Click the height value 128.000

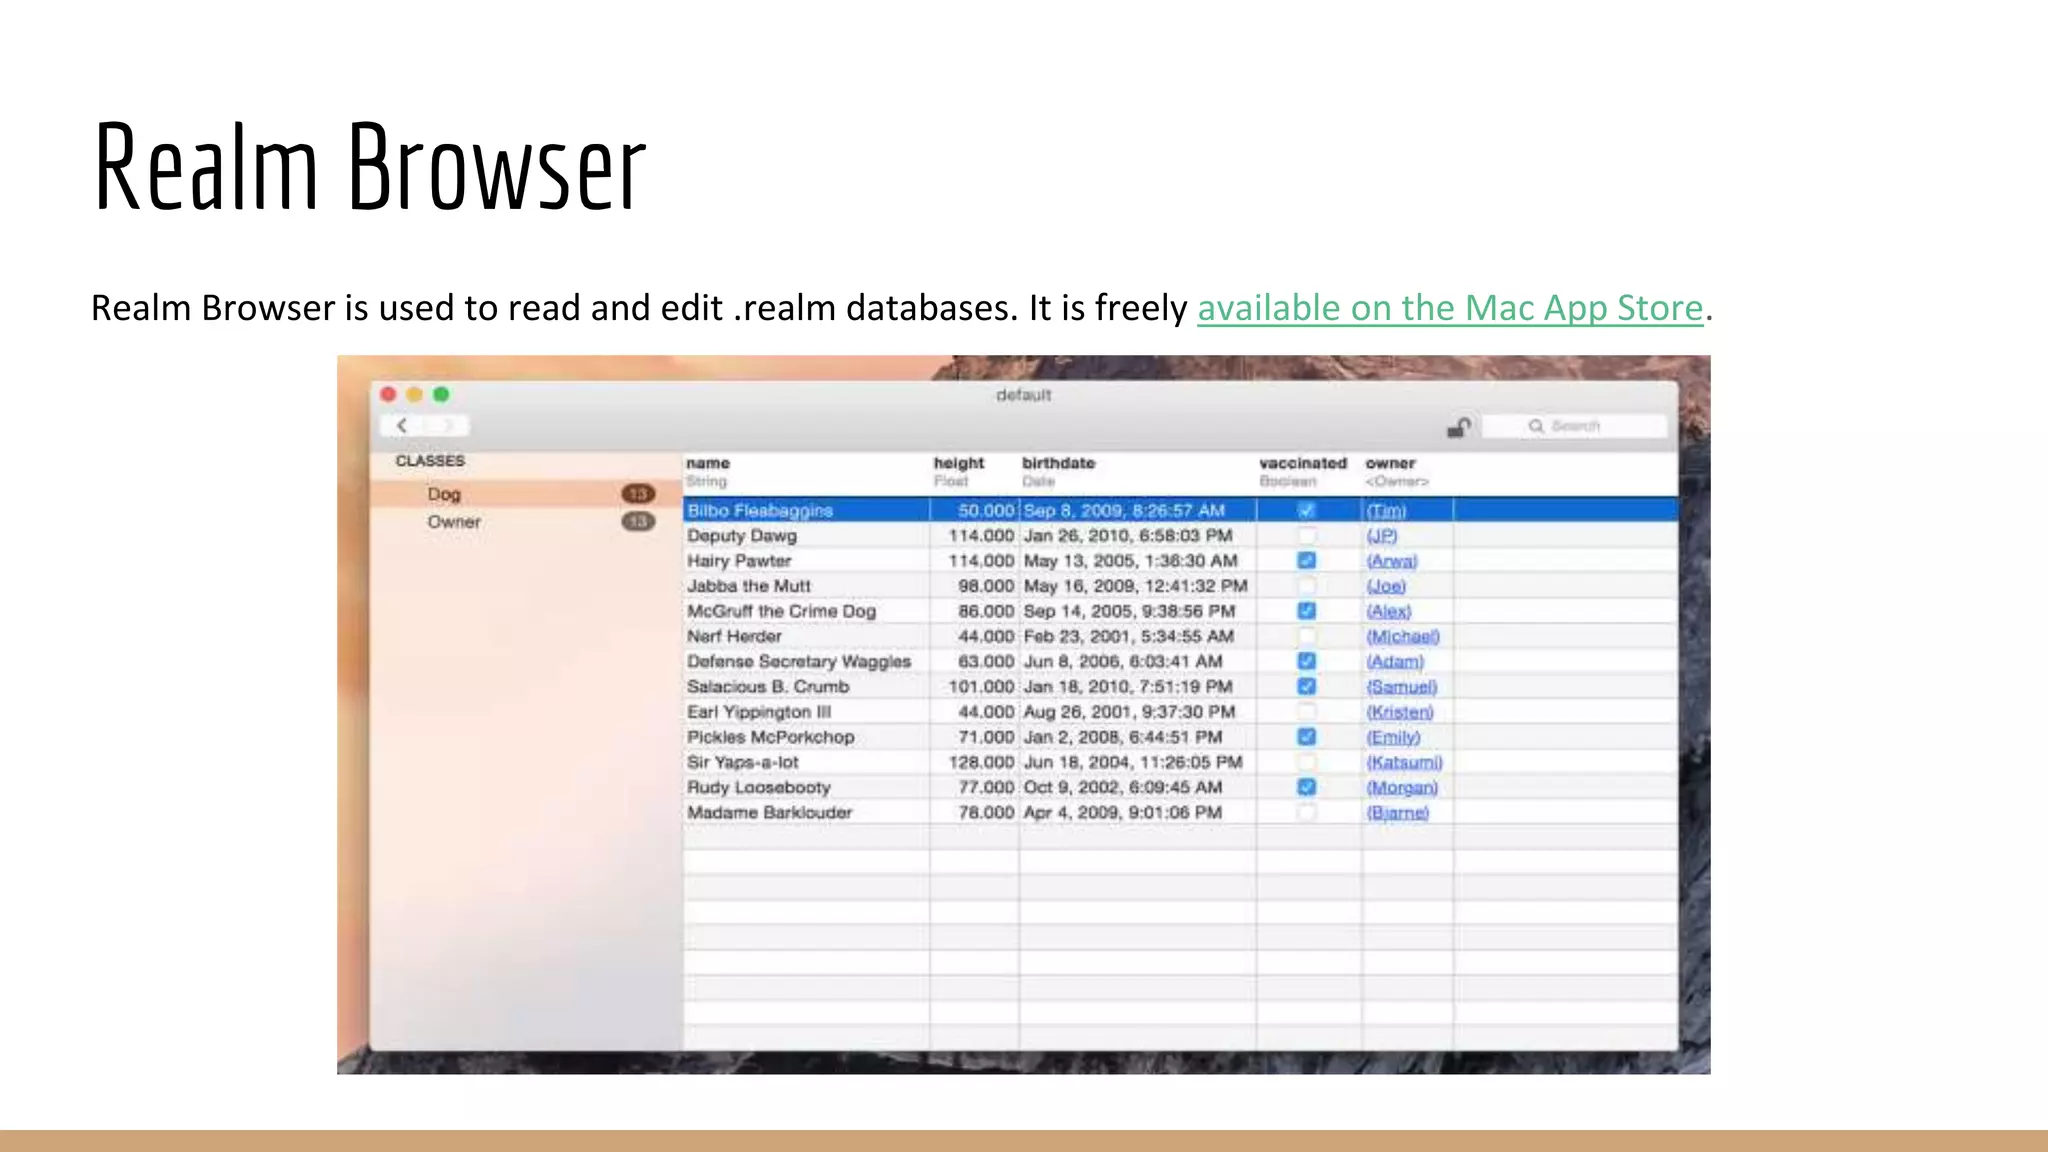[981, 762]
